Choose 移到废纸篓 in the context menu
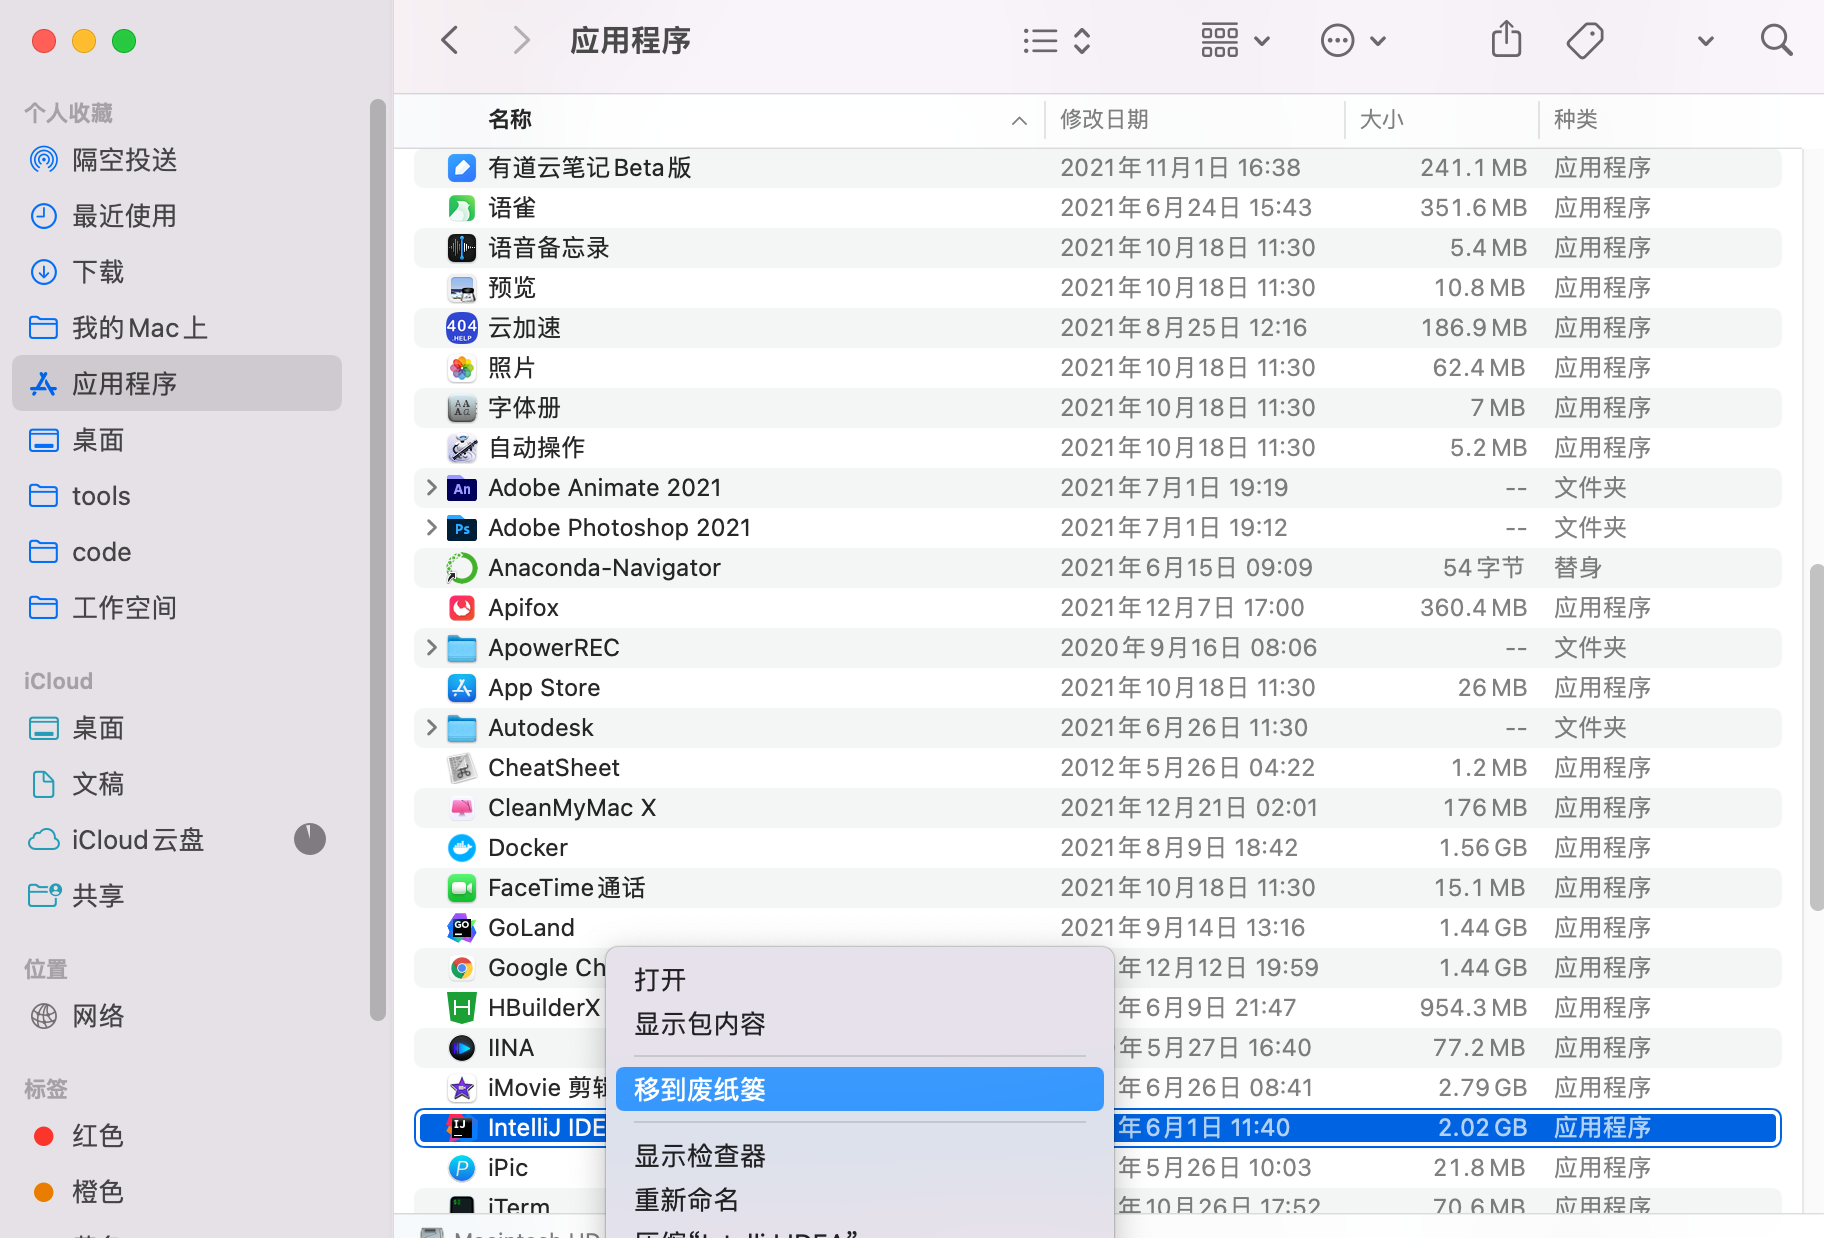The height and width of the screenshot is (1238, 1824). click(x=860, y=1089)
